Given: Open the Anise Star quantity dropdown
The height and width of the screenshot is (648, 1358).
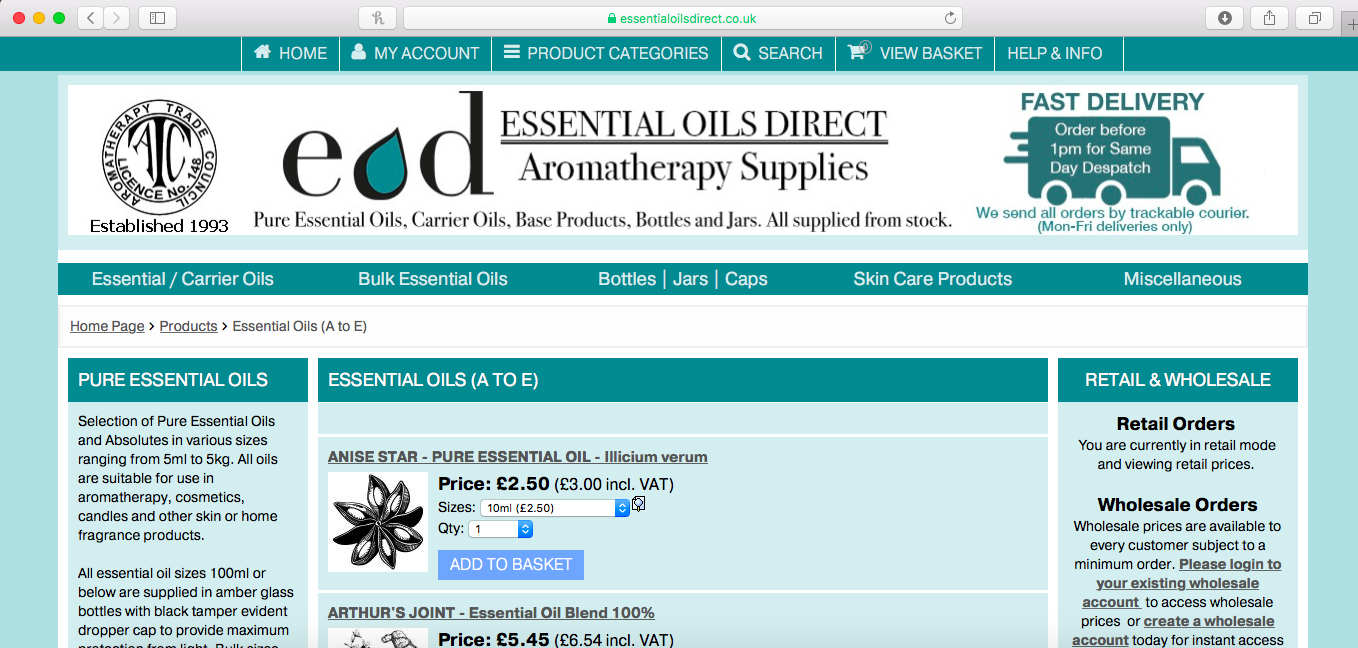Looking at the screenshot, I should tap(501, 529).
